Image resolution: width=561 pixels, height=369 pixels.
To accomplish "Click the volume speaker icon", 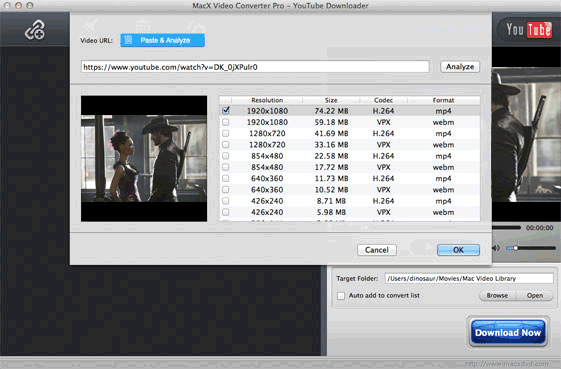I will click(496, 248).
